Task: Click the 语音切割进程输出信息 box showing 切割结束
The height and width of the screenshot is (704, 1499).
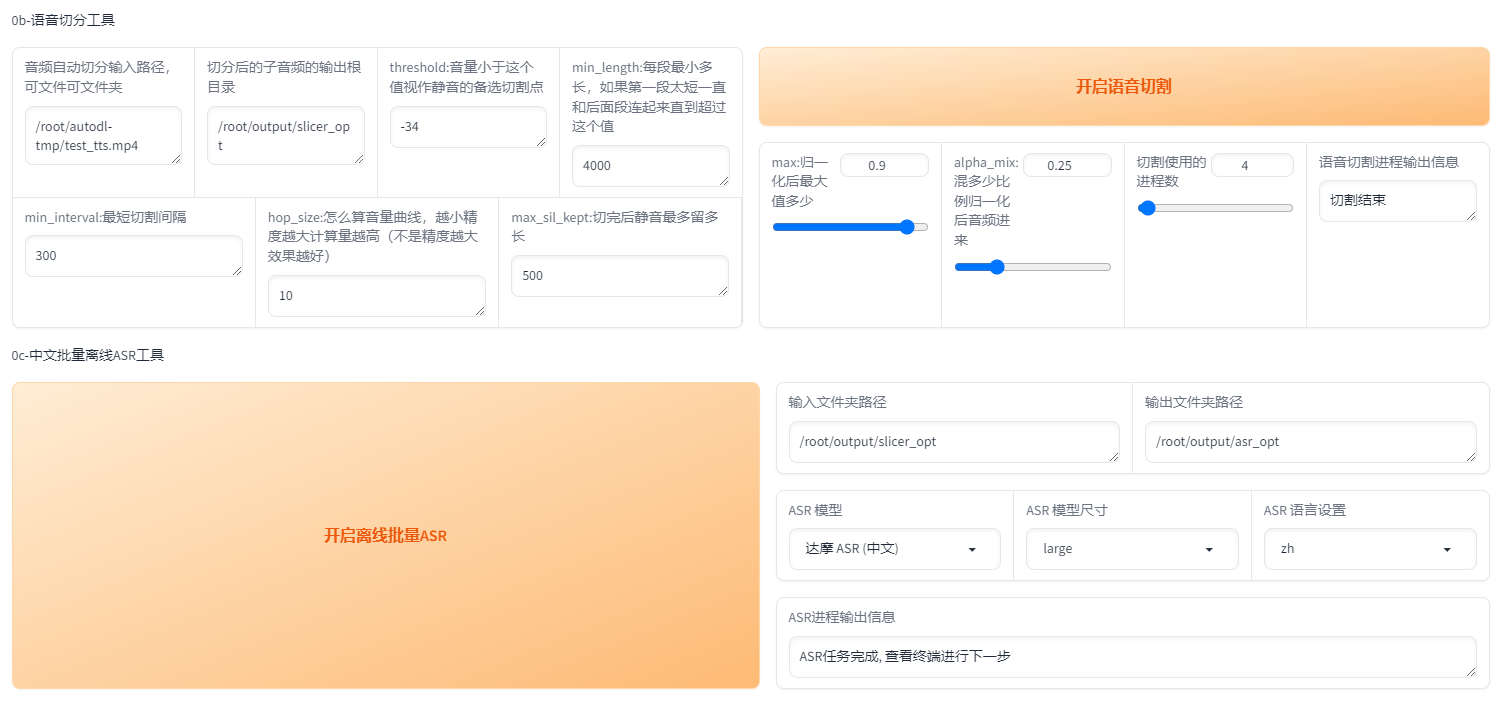Action: (1398, 201)
